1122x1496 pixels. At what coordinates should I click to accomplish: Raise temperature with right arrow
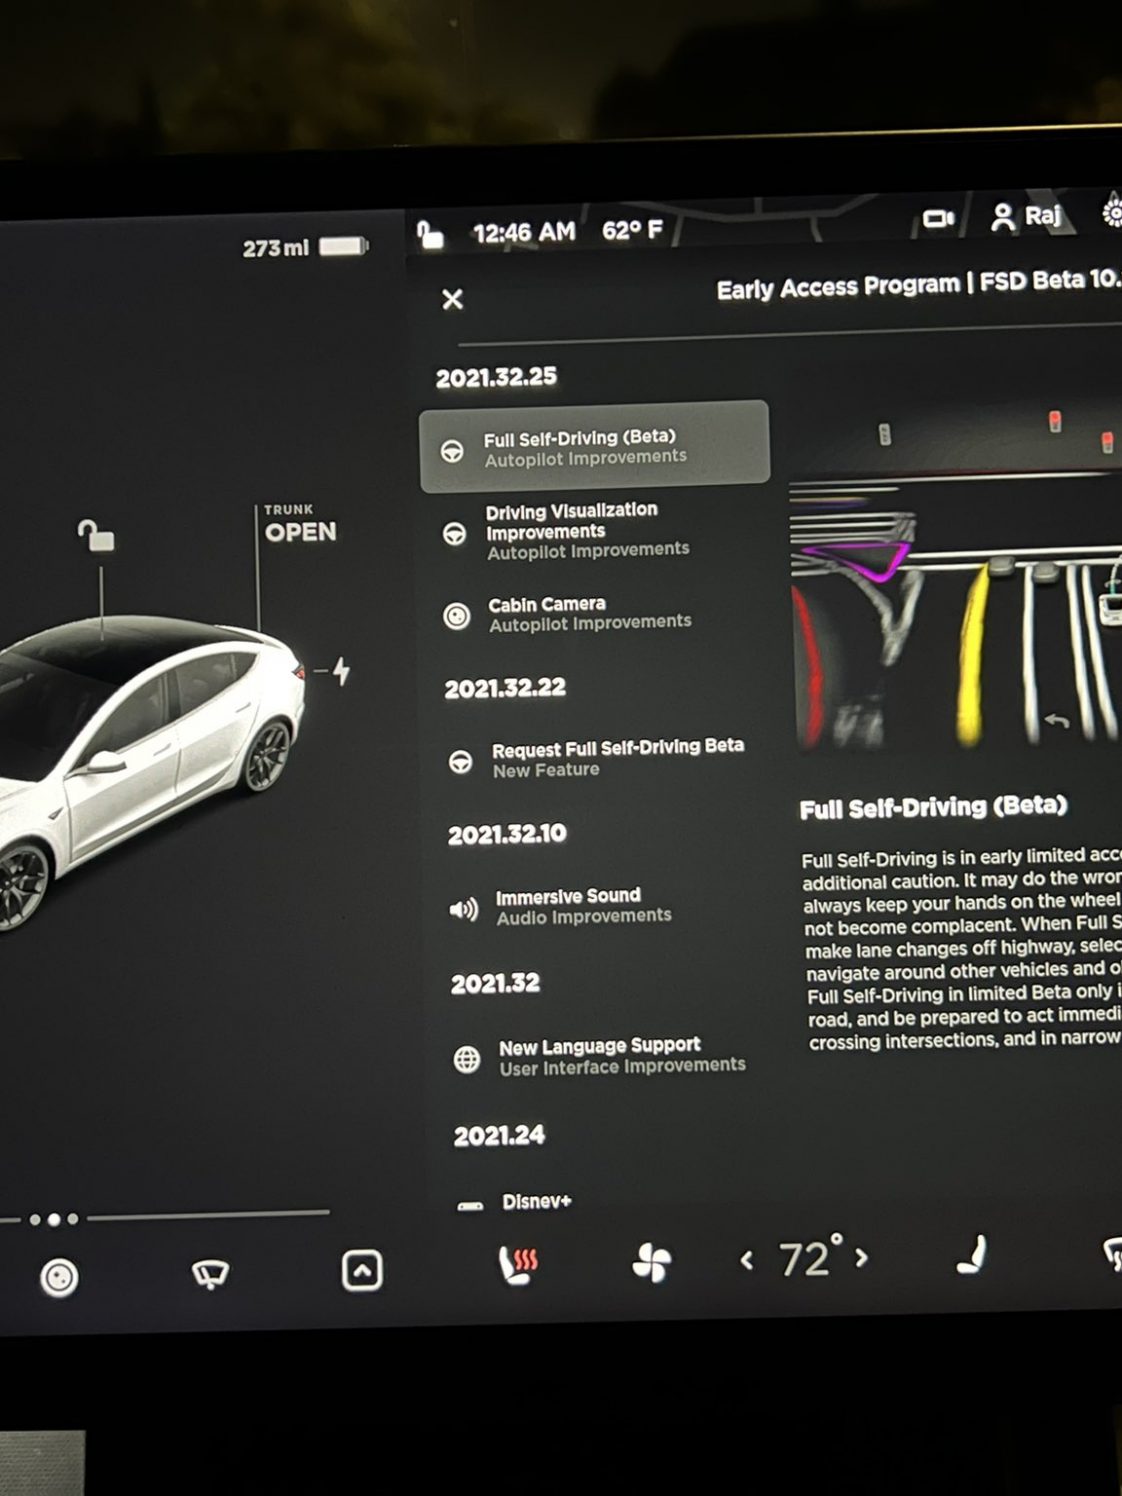pyautogui.click(x=862, y=1258)
